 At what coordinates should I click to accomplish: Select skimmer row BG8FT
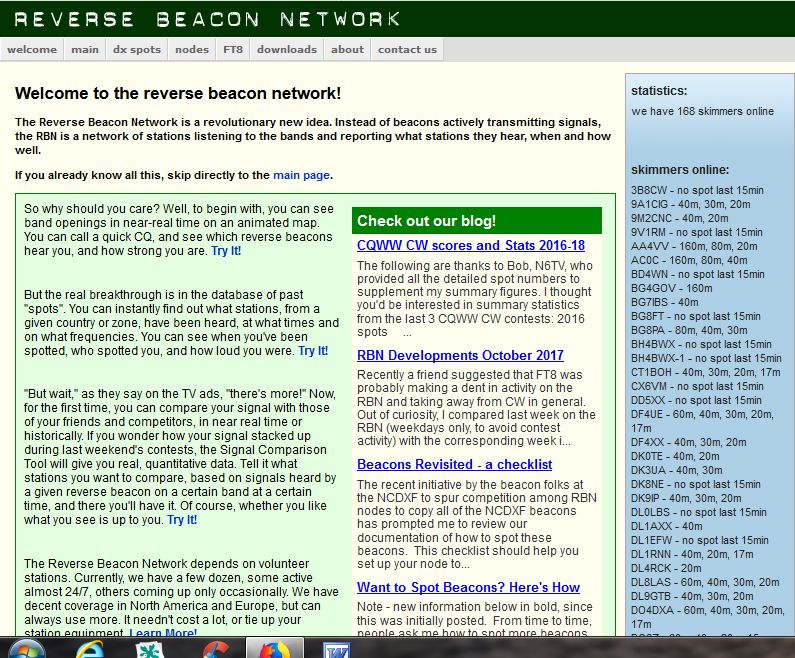(696, 316)
